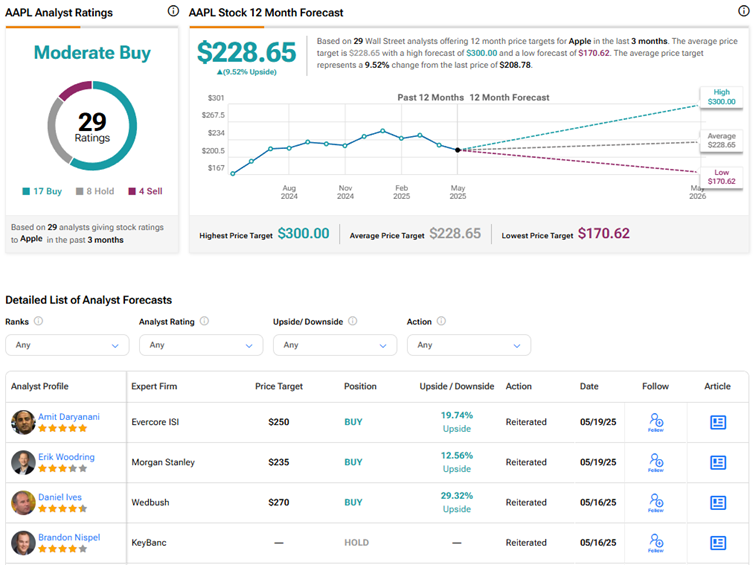The height and width of the screenshot is (565, 753).
Task: Open Erik Woodring's analyst profile
Action: click(x=66, y=457)
